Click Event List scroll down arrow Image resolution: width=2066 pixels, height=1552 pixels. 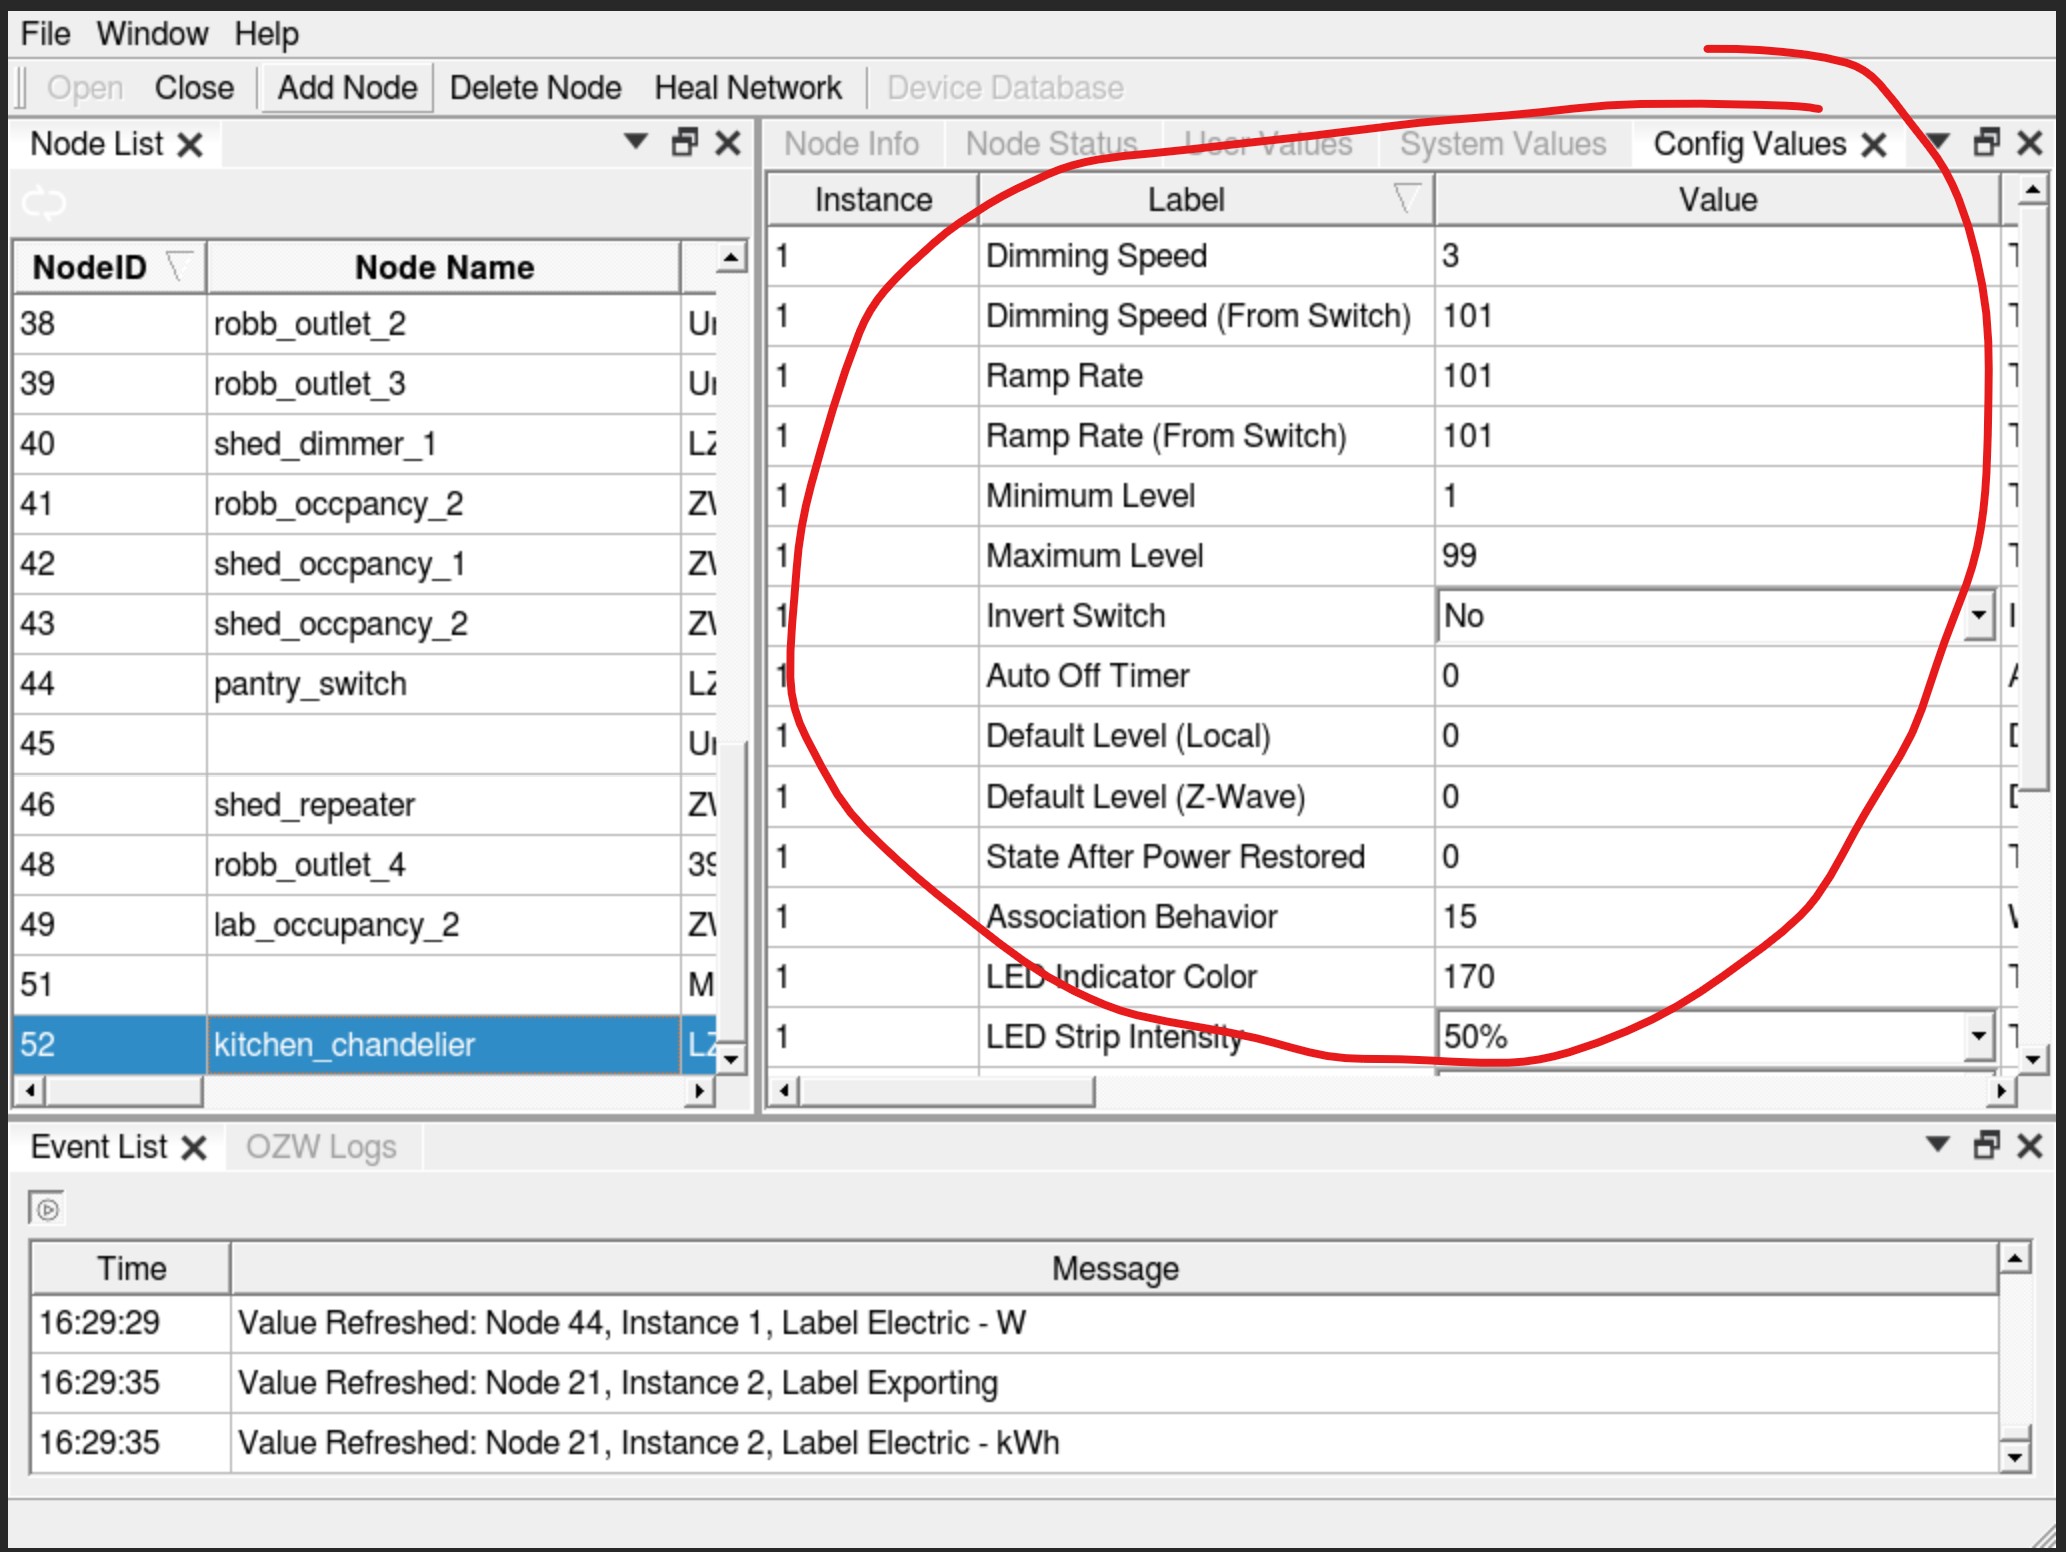coord(2014,1458)
